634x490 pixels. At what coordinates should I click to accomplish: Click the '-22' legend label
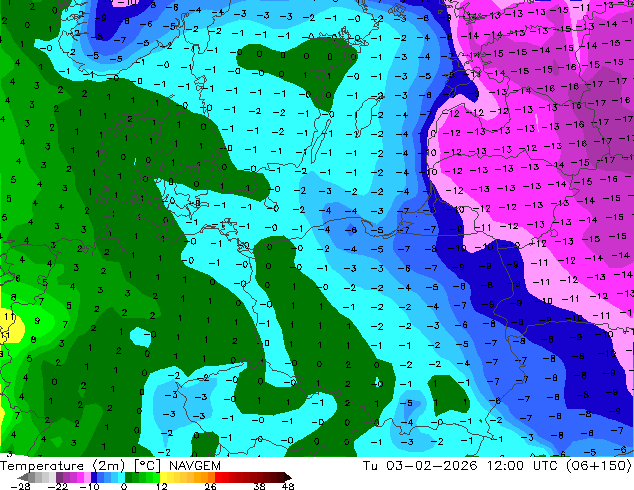[57, 486]
